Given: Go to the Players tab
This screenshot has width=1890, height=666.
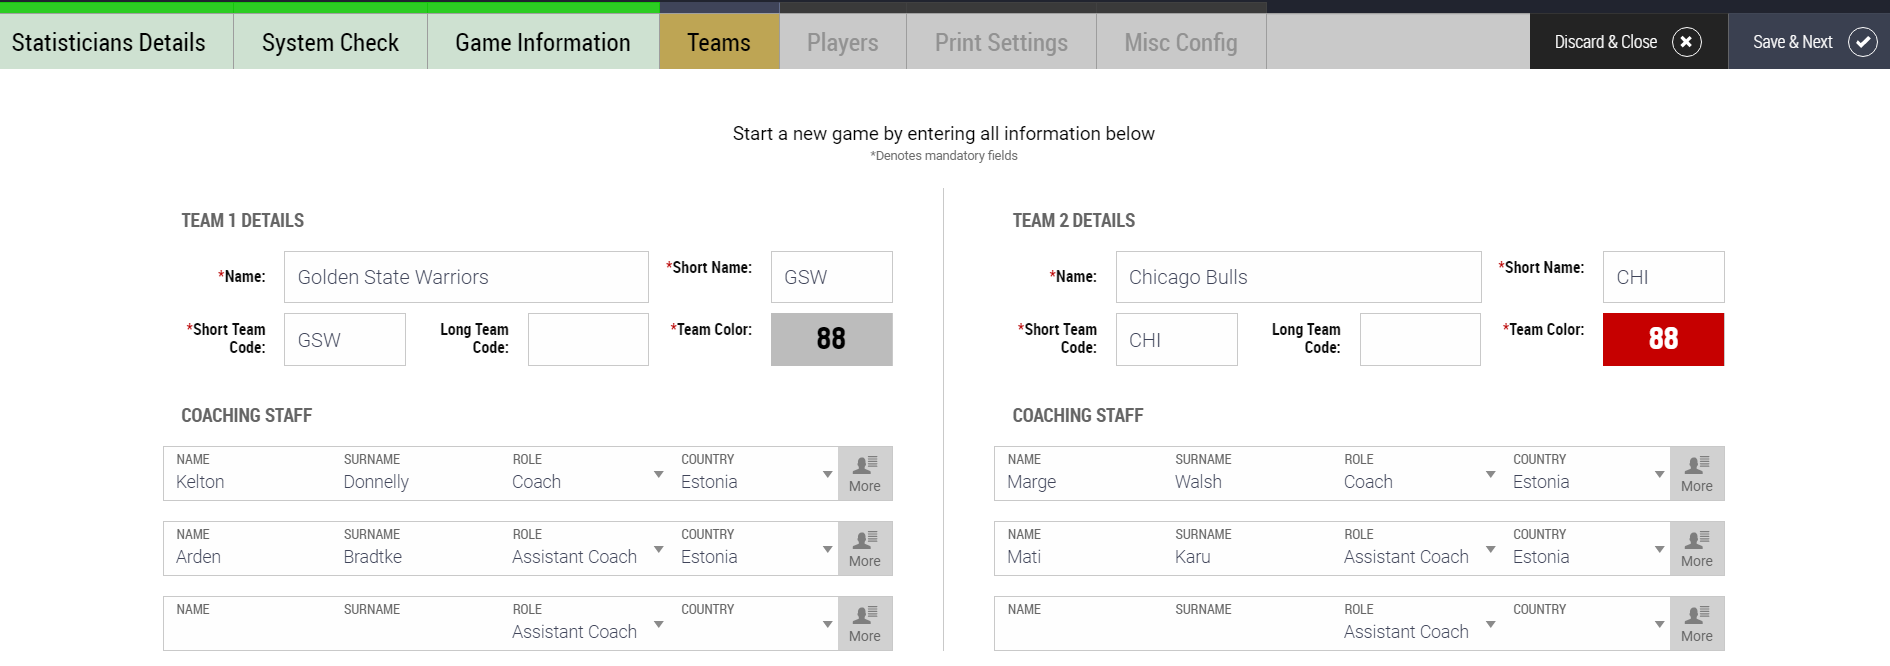Looking at the screenshot, I should (842, 42).
